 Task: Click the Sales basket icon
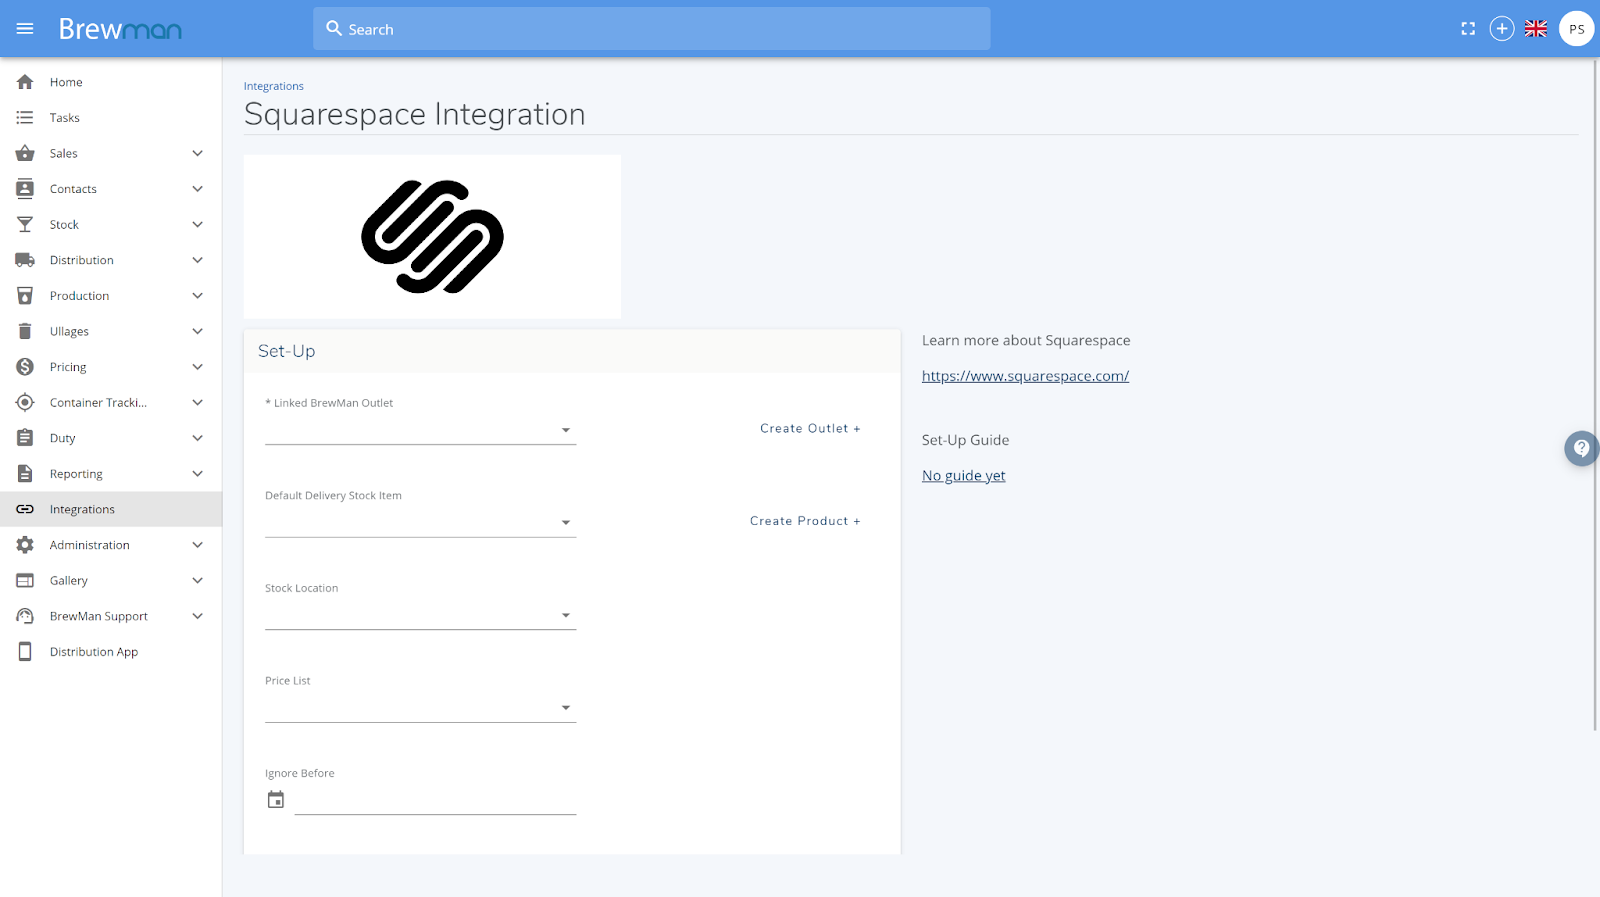click(x=25, y=153)
